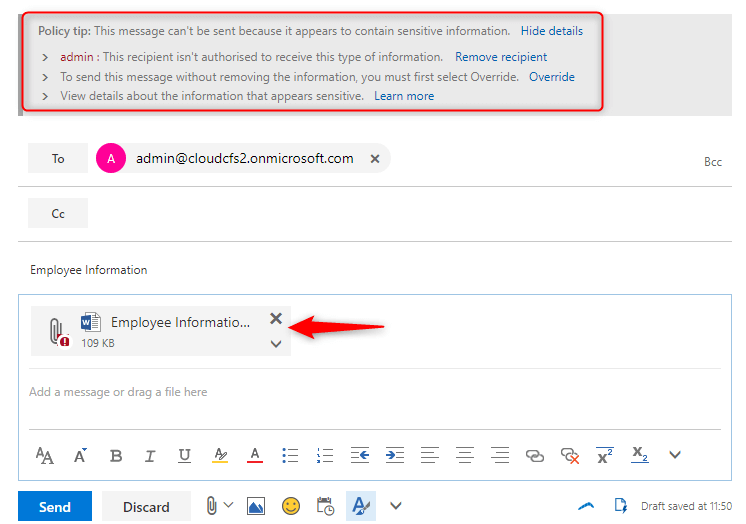Insert a bulleted list
This screenshot has height=524, width=746.
click(290, 455)
